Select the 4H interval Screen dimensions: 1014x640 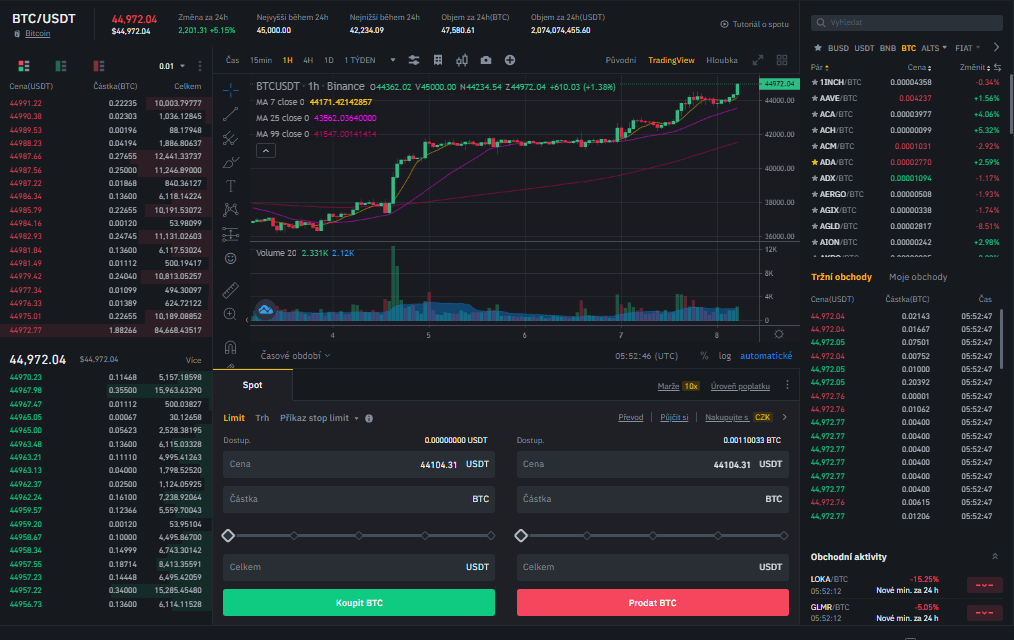(308, 60)
